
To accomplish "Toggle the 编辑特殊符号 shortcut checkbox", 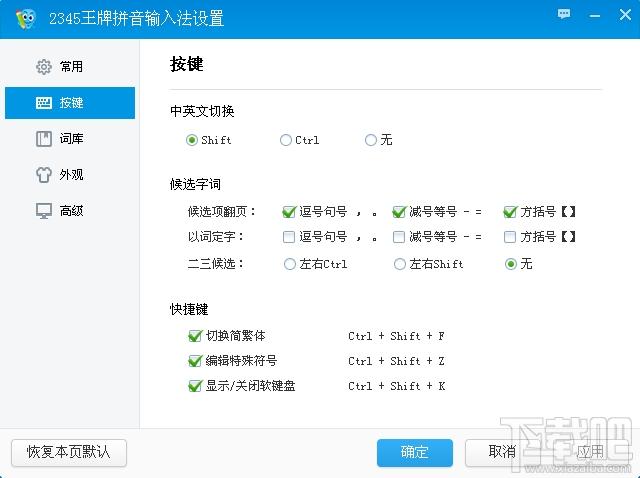I will coord(195,361).
